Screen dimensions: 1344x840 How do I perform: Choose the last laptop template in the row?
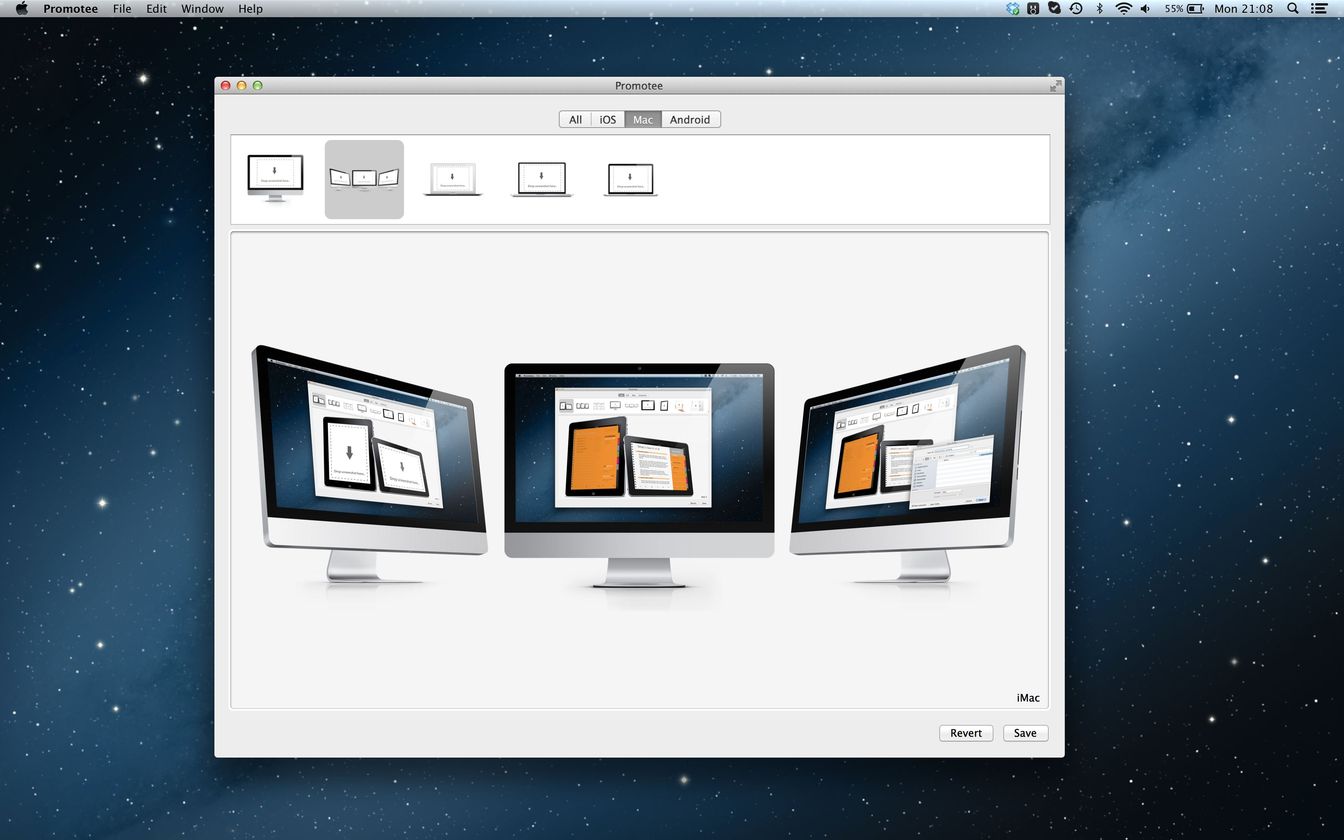pyautogui.click(x=631, y=180)
